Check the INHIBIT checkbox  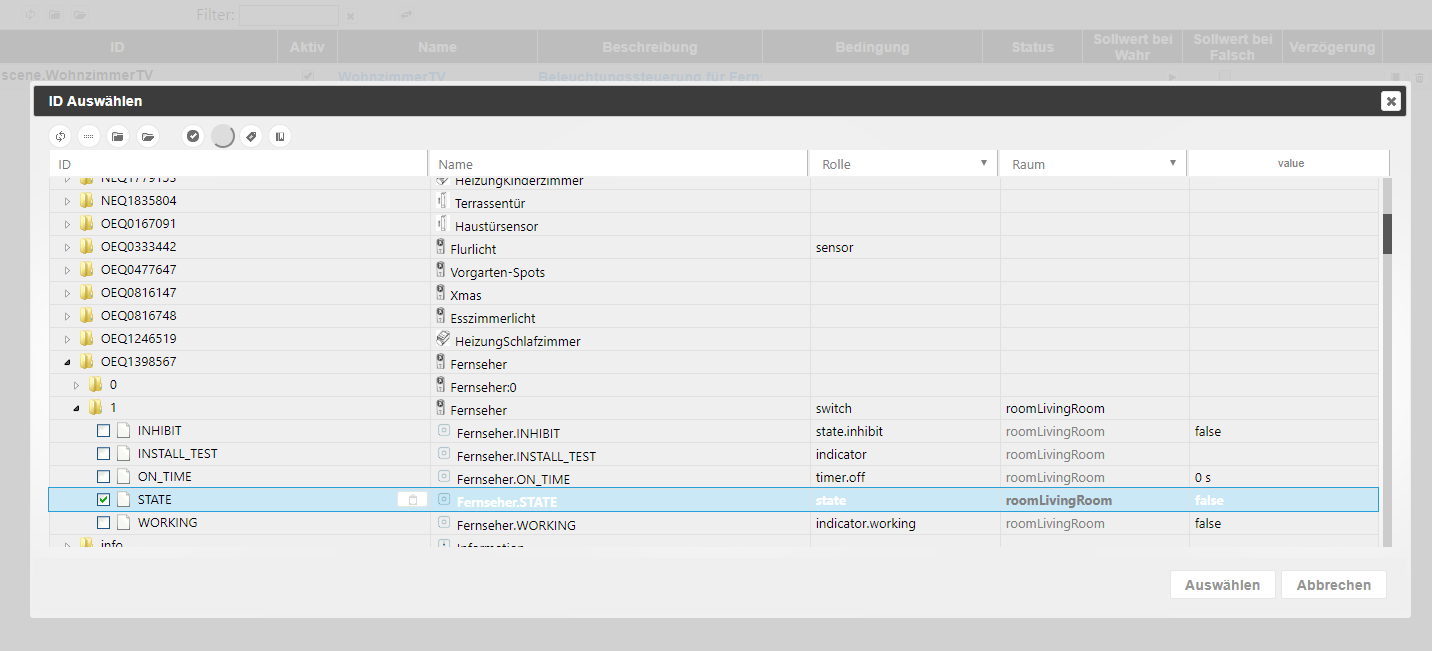click(104, 431)
